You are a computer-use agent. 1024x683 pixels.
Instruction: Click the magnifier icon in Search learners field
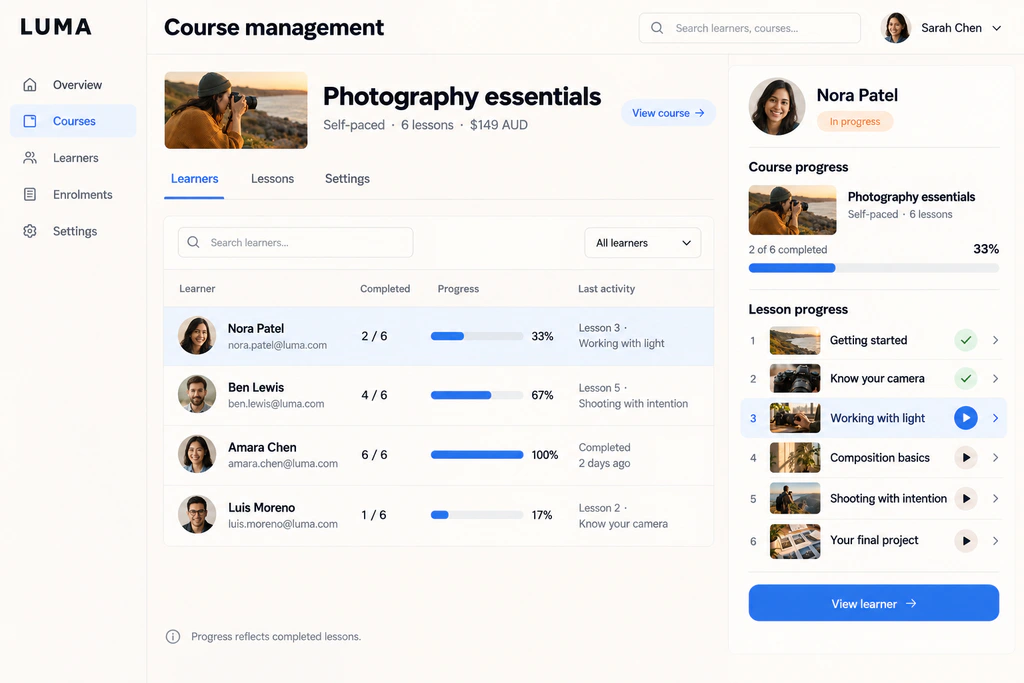point(193,242)
